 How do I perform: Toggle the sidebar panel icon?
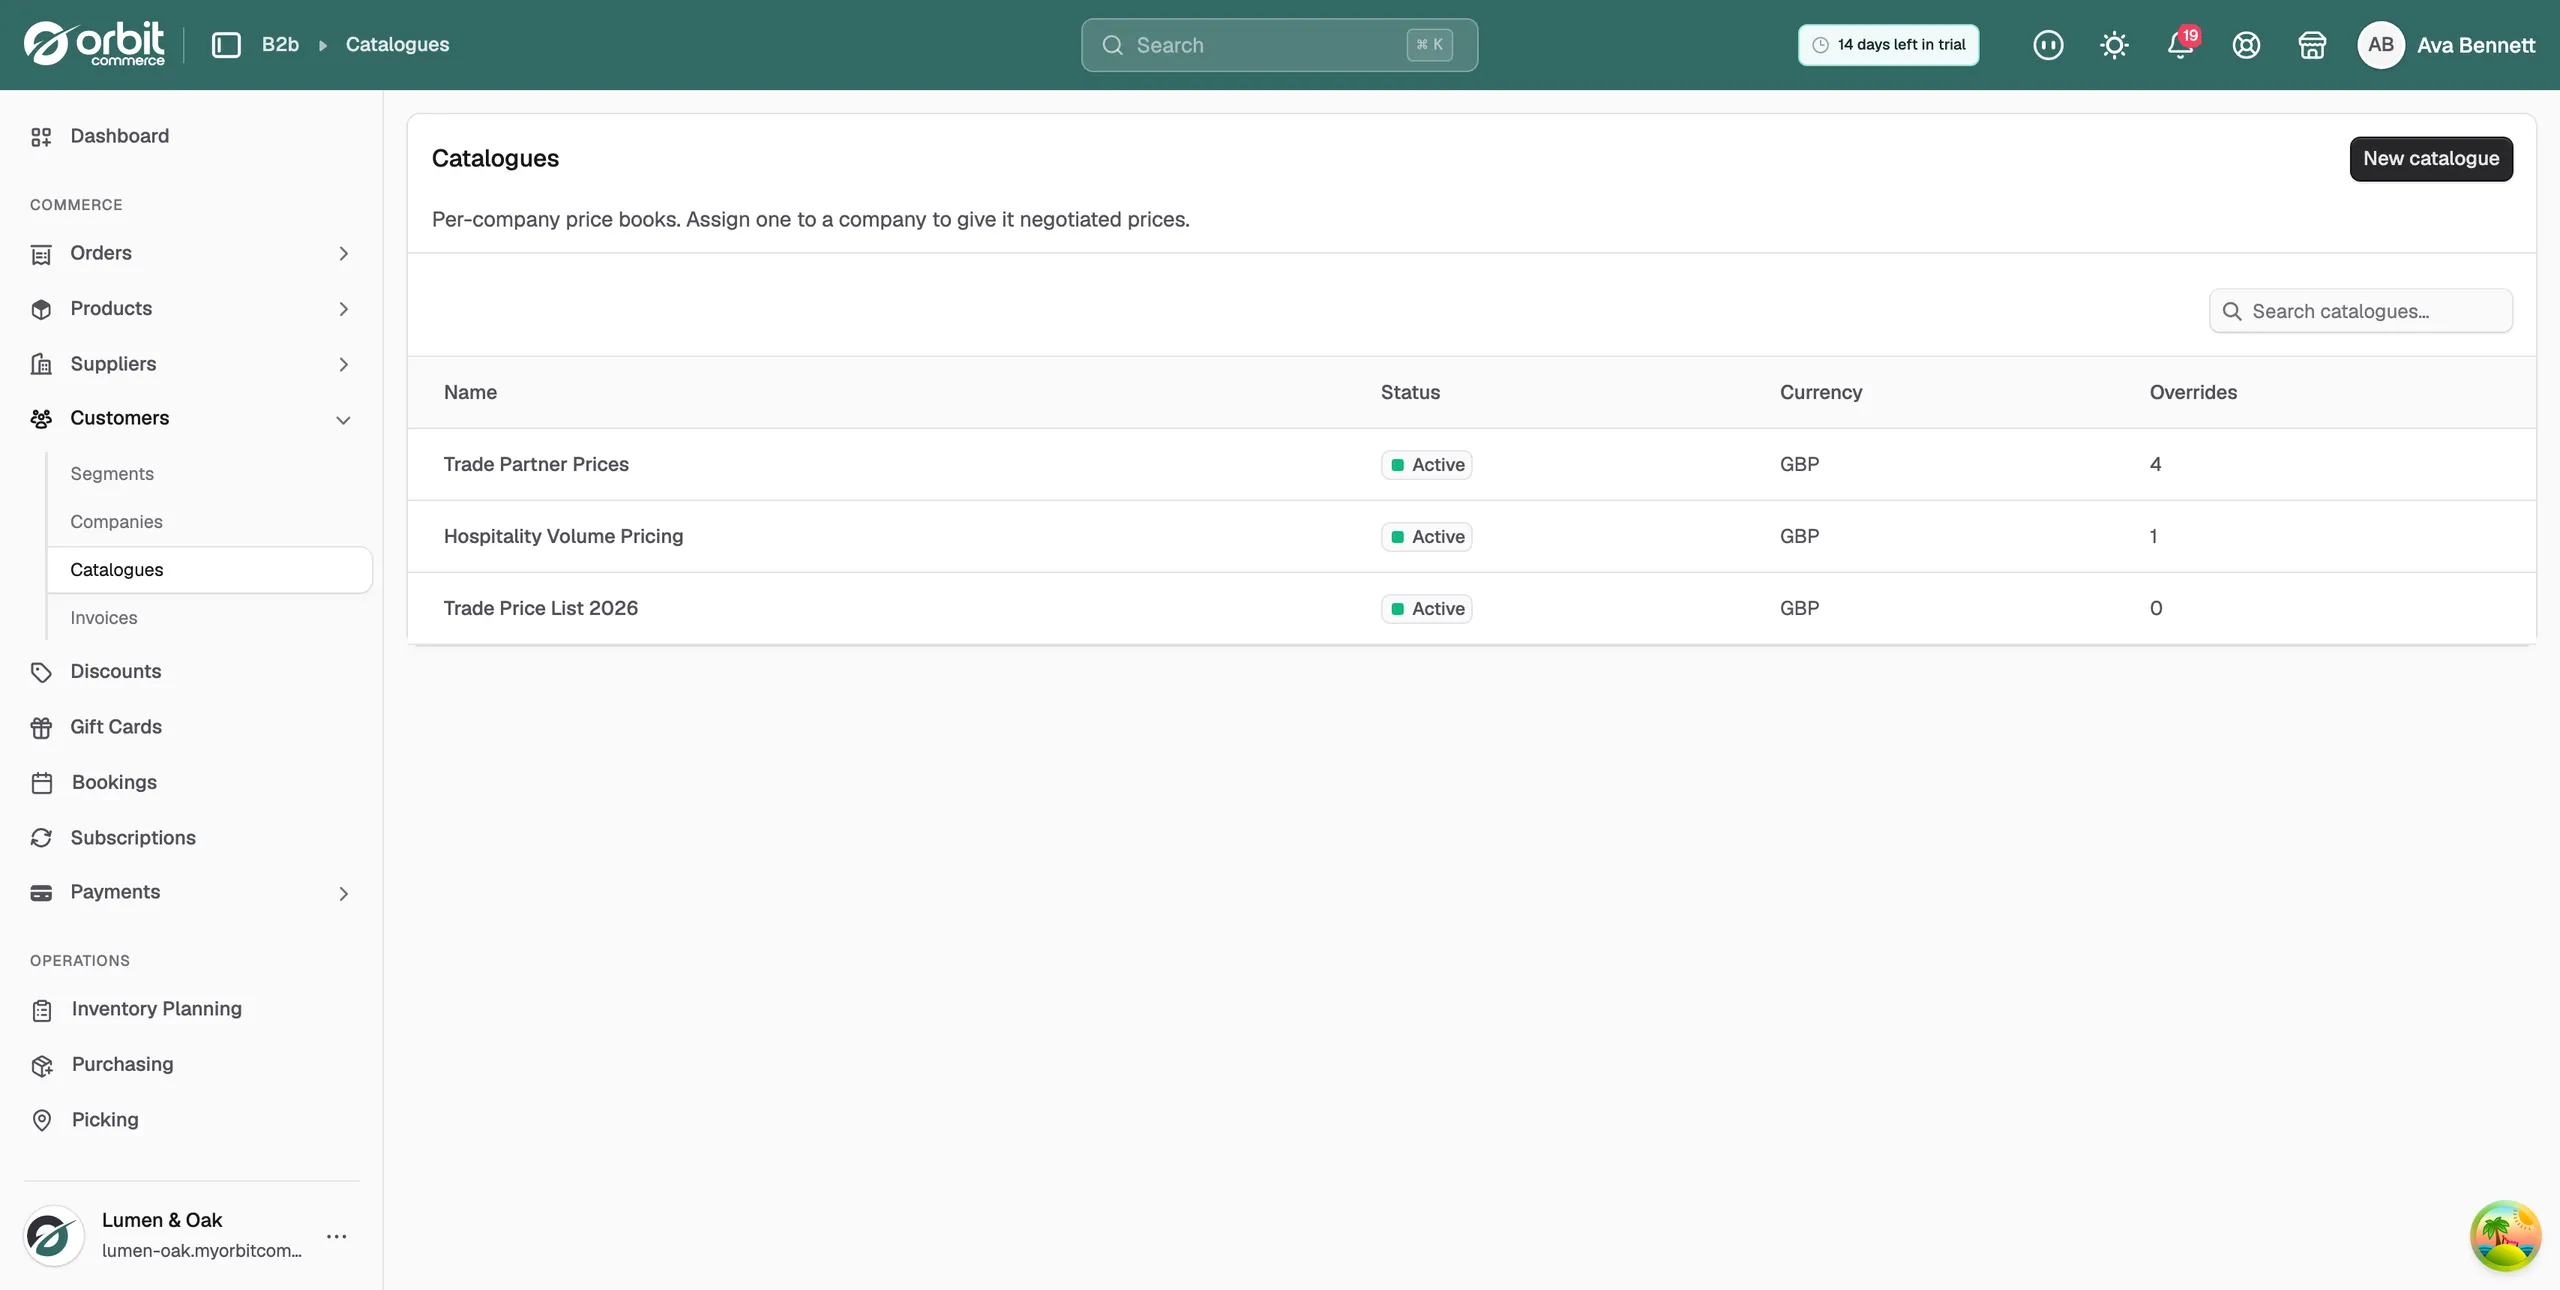point(227,45)
